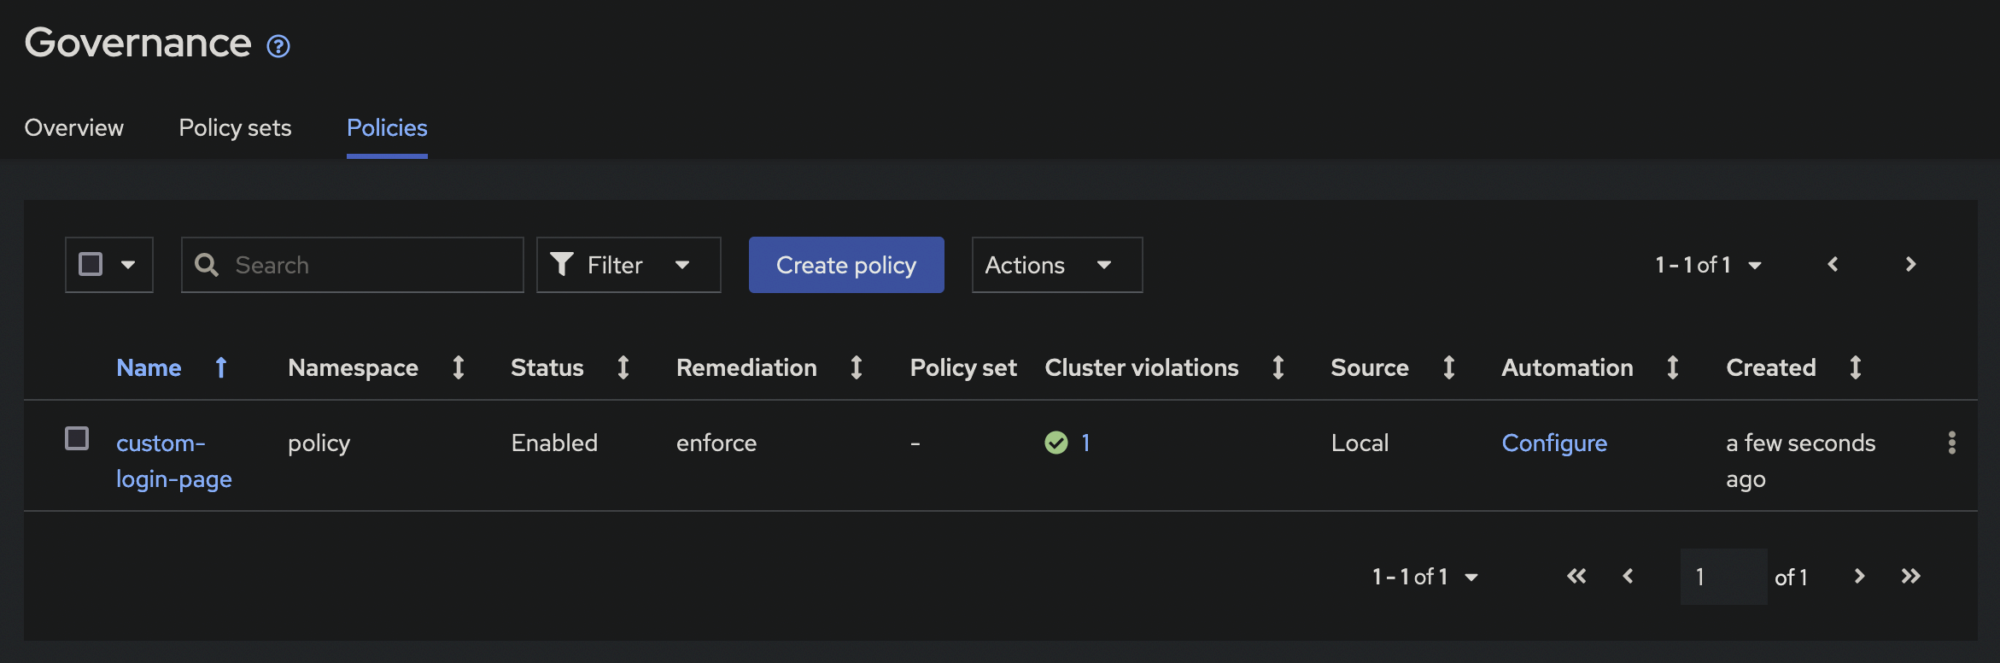Image resolution: width=2000 pixels, height=663 pixels.
Task: Sort by Remediation column arrows
Action: point(856,368)
